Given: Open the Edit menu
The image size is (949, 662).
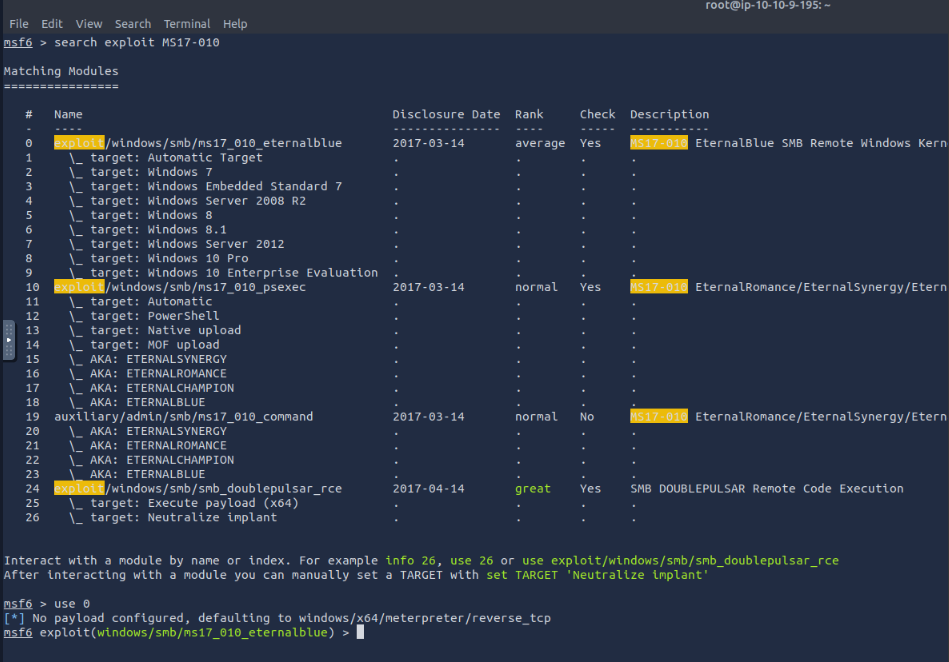Looking at the screenshot, I should [52, 24].
